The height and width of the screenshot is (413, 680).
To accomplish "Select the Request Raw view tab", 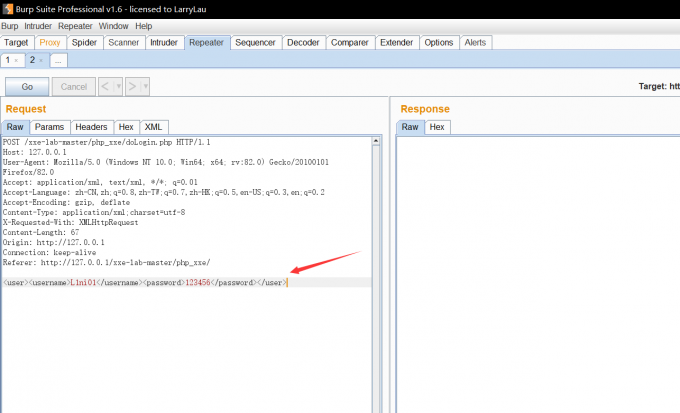I will 15,127.
